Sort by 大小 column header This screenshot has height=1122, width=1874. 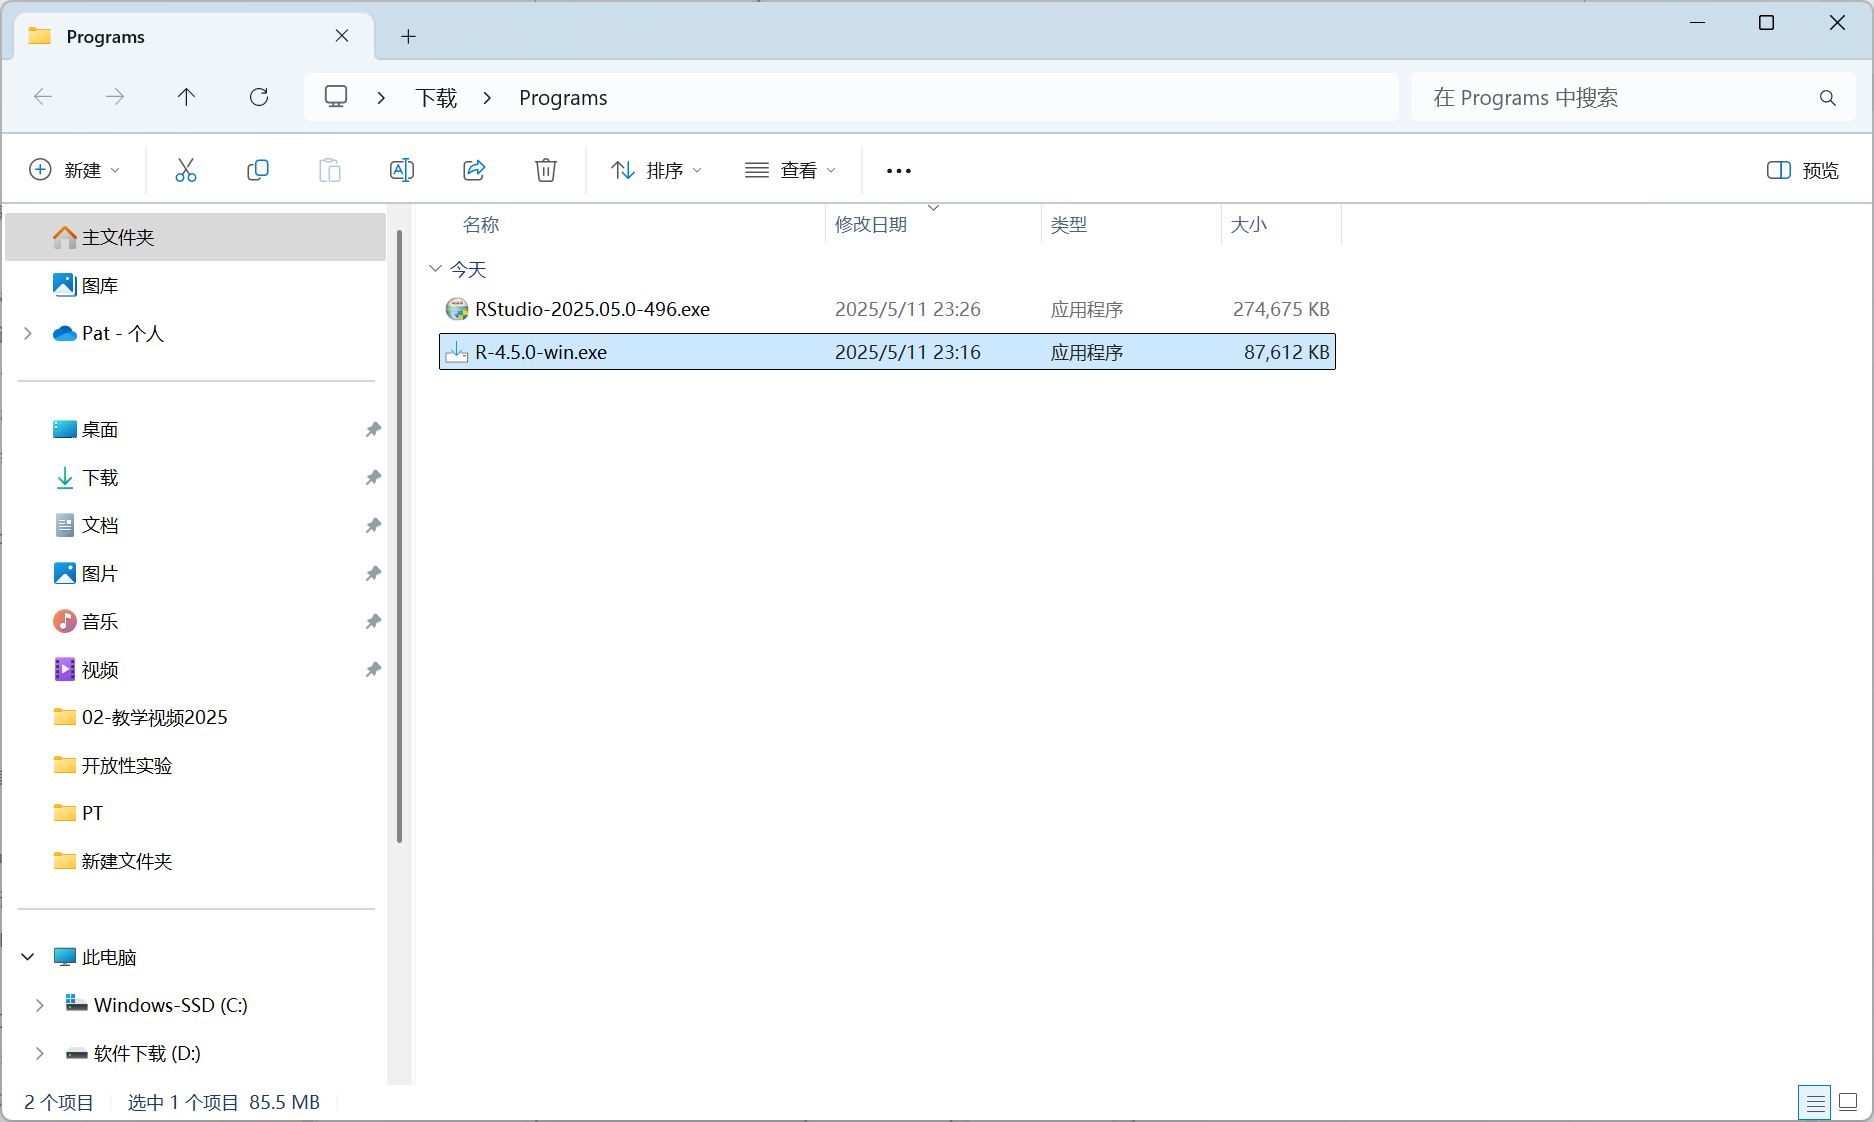click(1248, 225)
